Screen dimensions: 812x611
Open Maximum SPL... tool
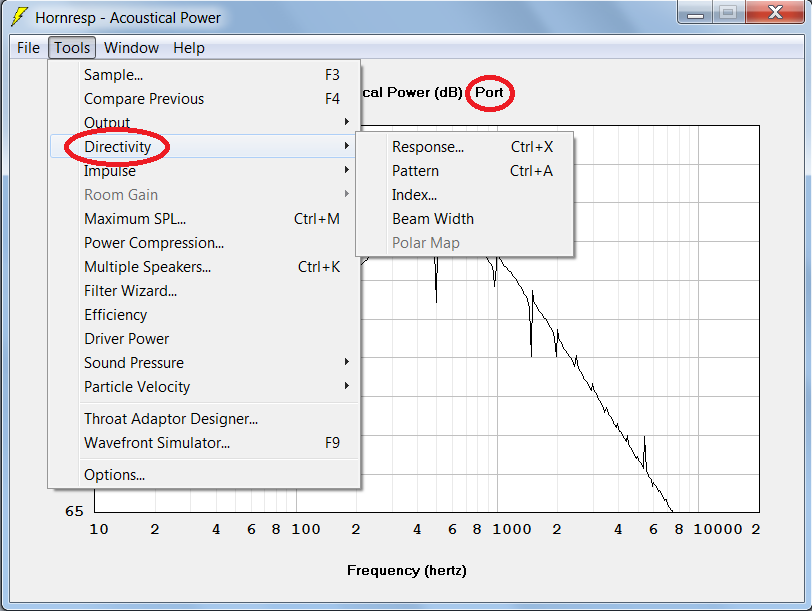point(205,219)
